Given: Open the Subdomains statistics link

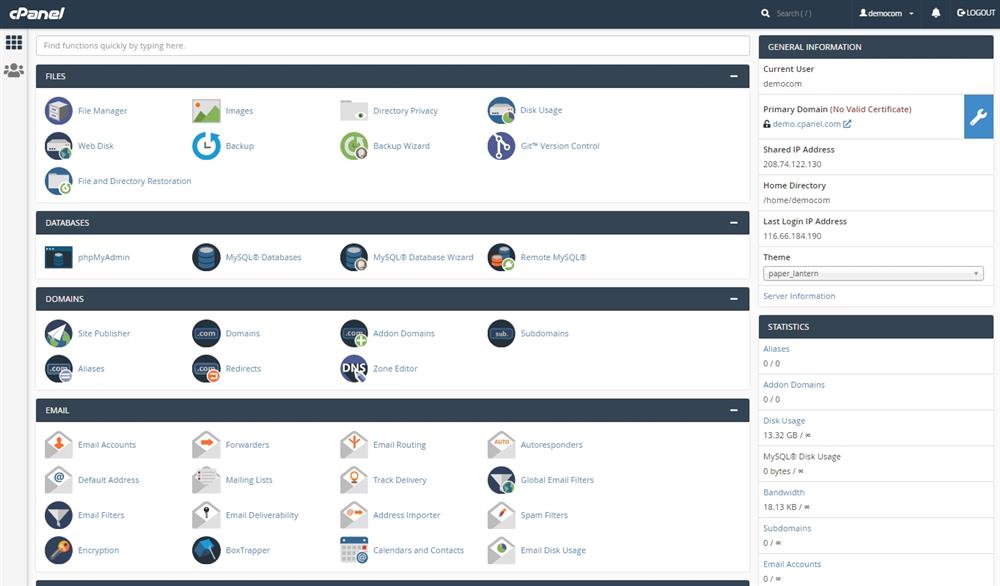Looking at the screenshot, I should pyautogui.click(x=787, y=529).
